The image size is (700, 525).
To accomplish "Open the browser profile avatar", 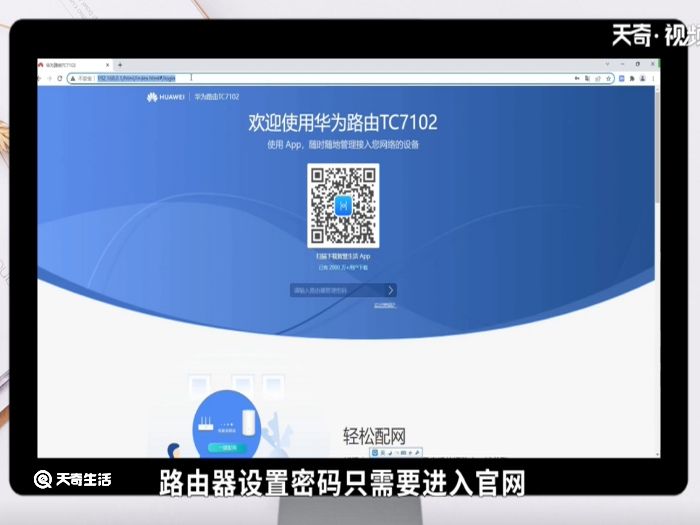I will [643, 79].
